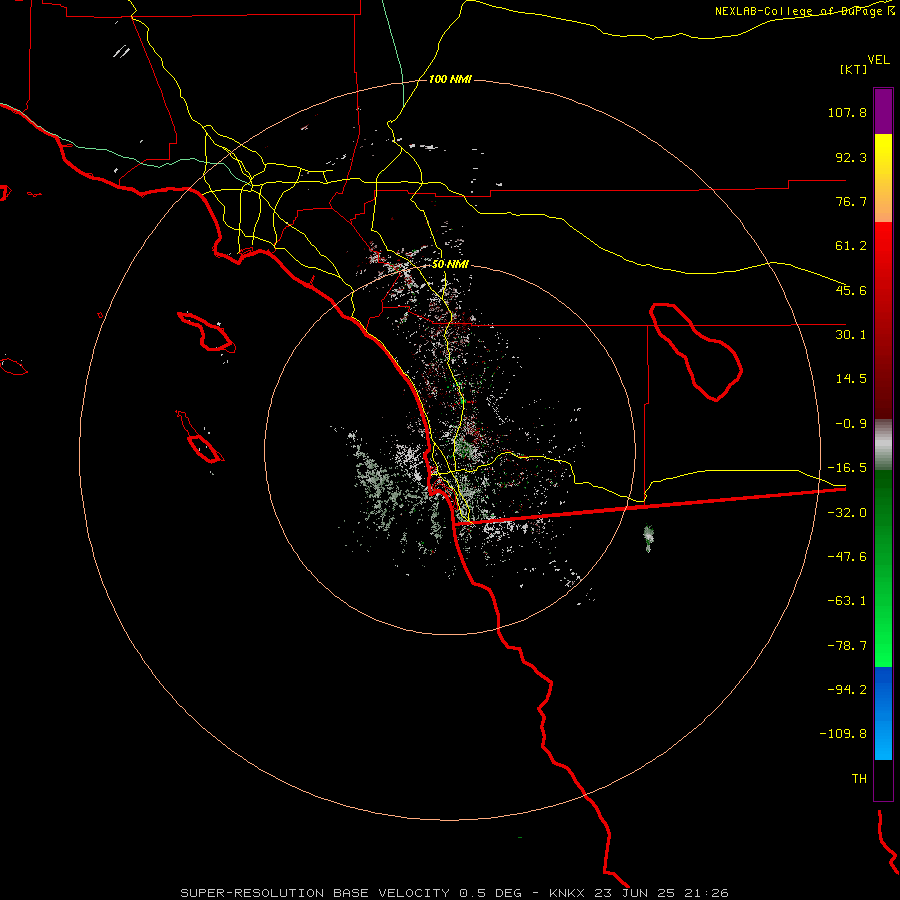Image resolution: width=900 pixels, height=900 pixels.
Task: Select the 45.6 legend value
Action: [851, 290]
